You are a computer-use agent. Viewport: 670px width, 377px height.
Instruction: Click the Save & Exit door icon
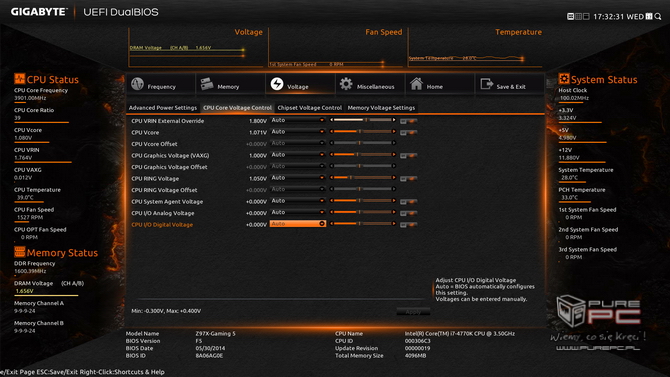487,83
